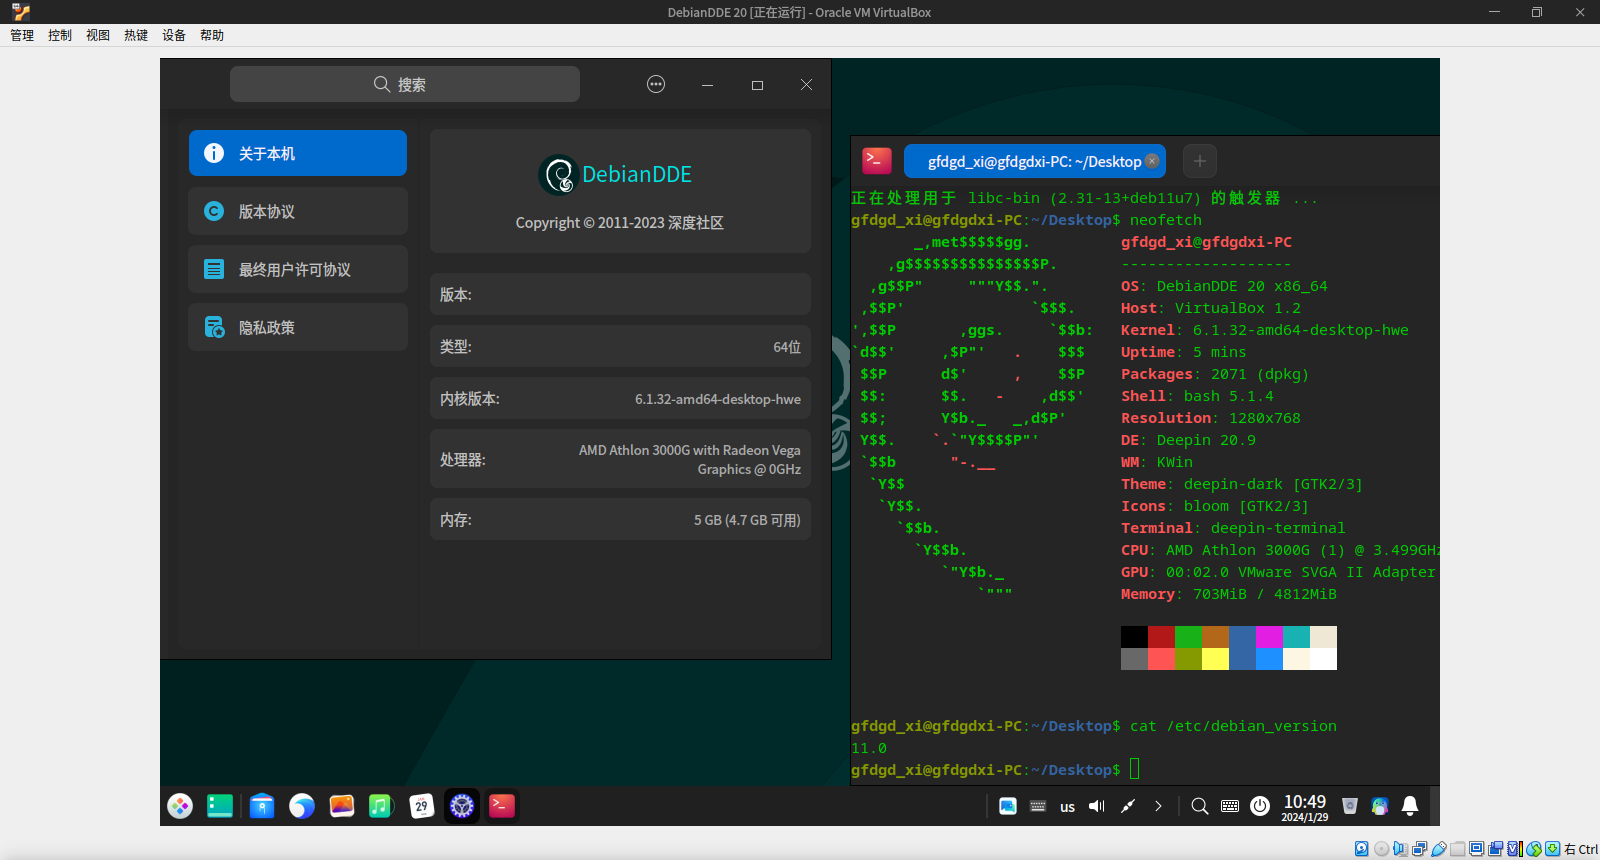
Task: Click the Packages: 2071 (dpkg) line
Action: coord(1214,374)
